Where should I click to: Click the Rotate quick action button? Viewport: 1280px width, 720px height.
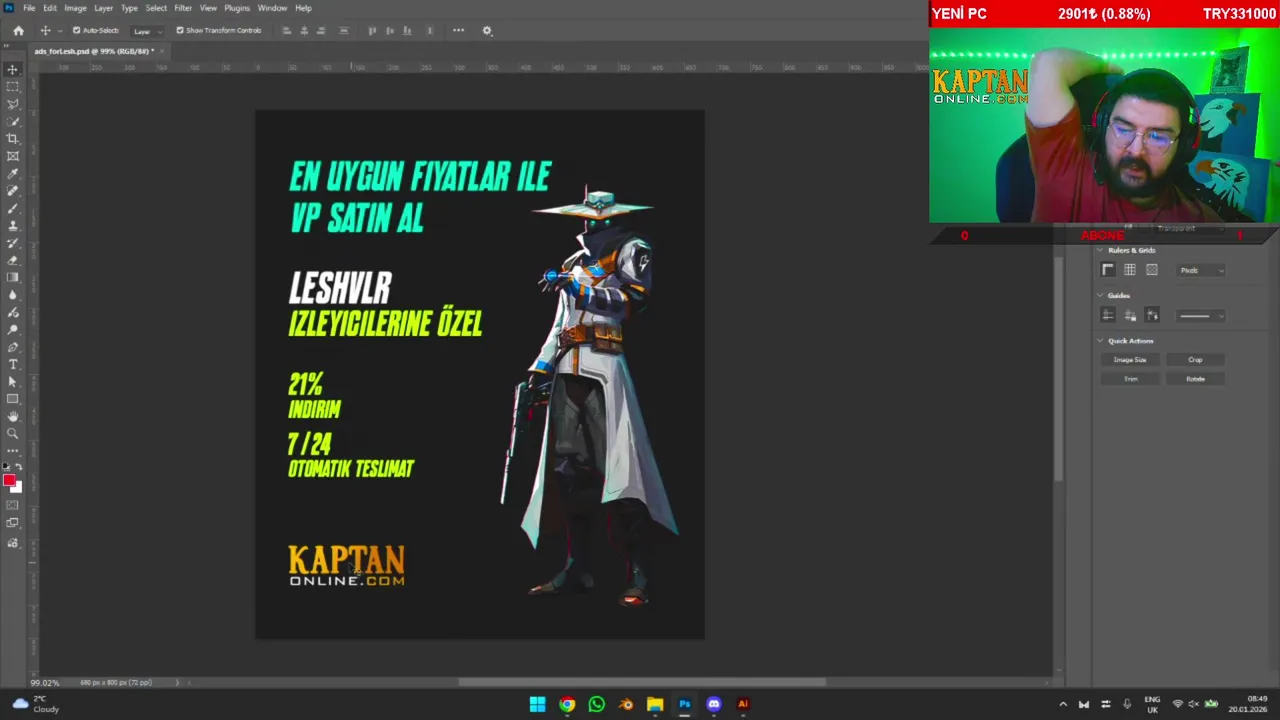pos(1195,379)
